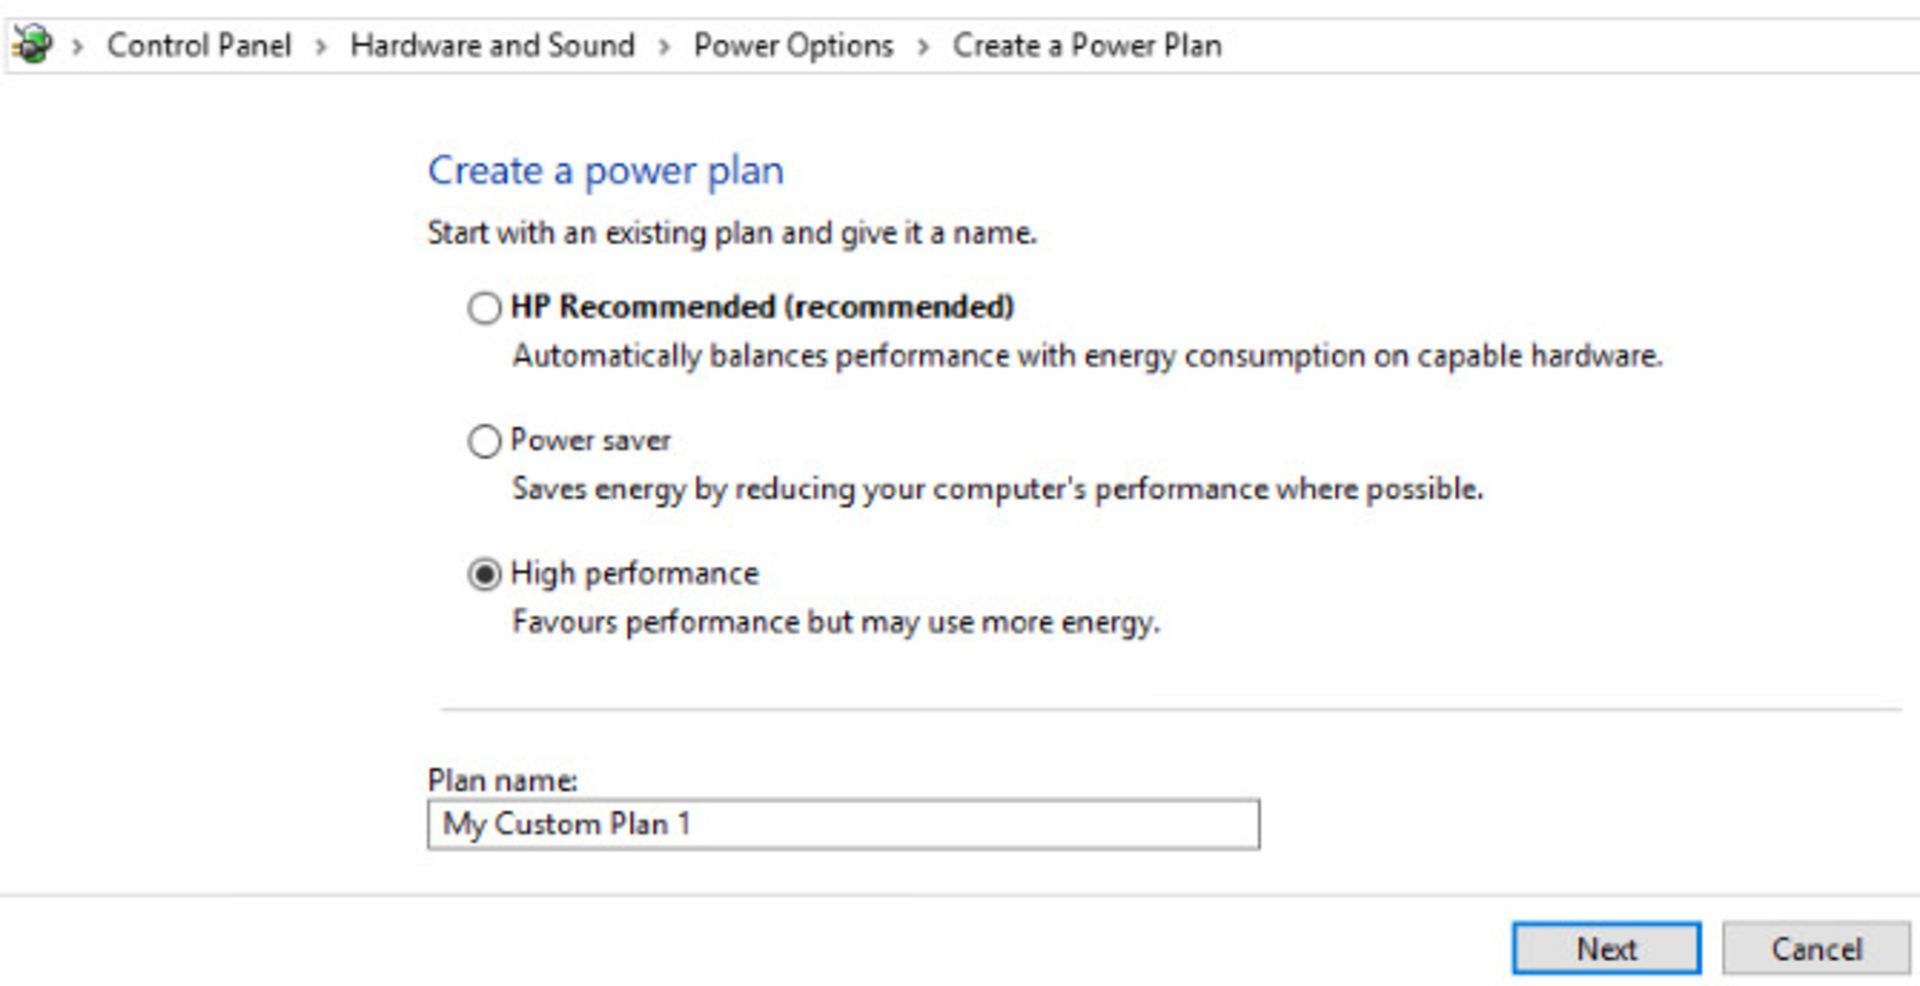Select the HP Recommended radio circle
Image resolution: width=1920 pixels, height=986 pixels.
coord(484,307)
